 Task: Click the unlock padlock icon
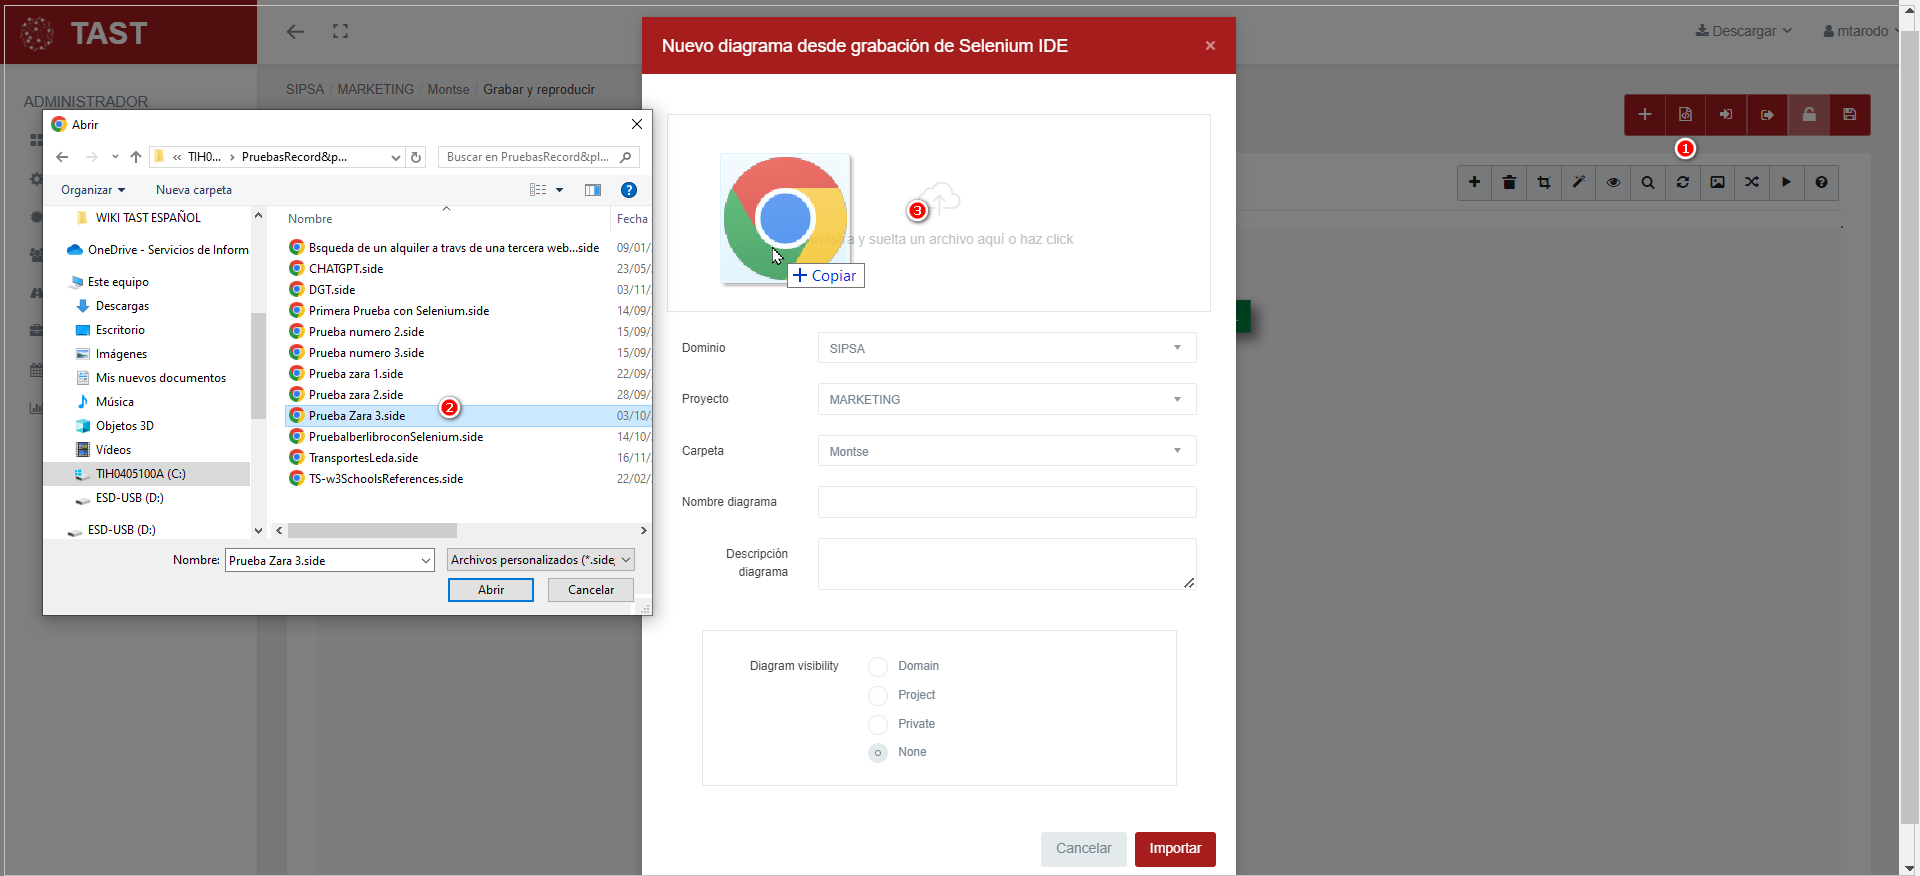(x=1809, y=115)
